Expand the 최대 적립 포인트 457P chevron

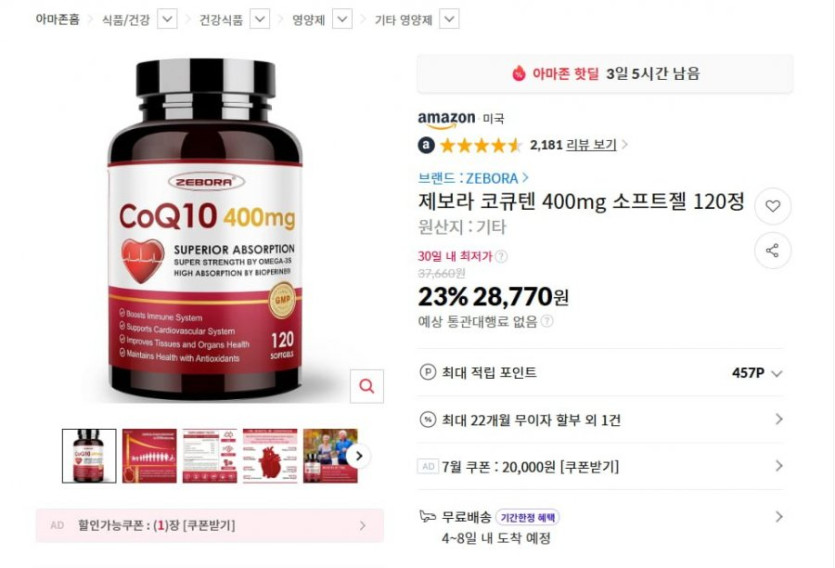777,374
